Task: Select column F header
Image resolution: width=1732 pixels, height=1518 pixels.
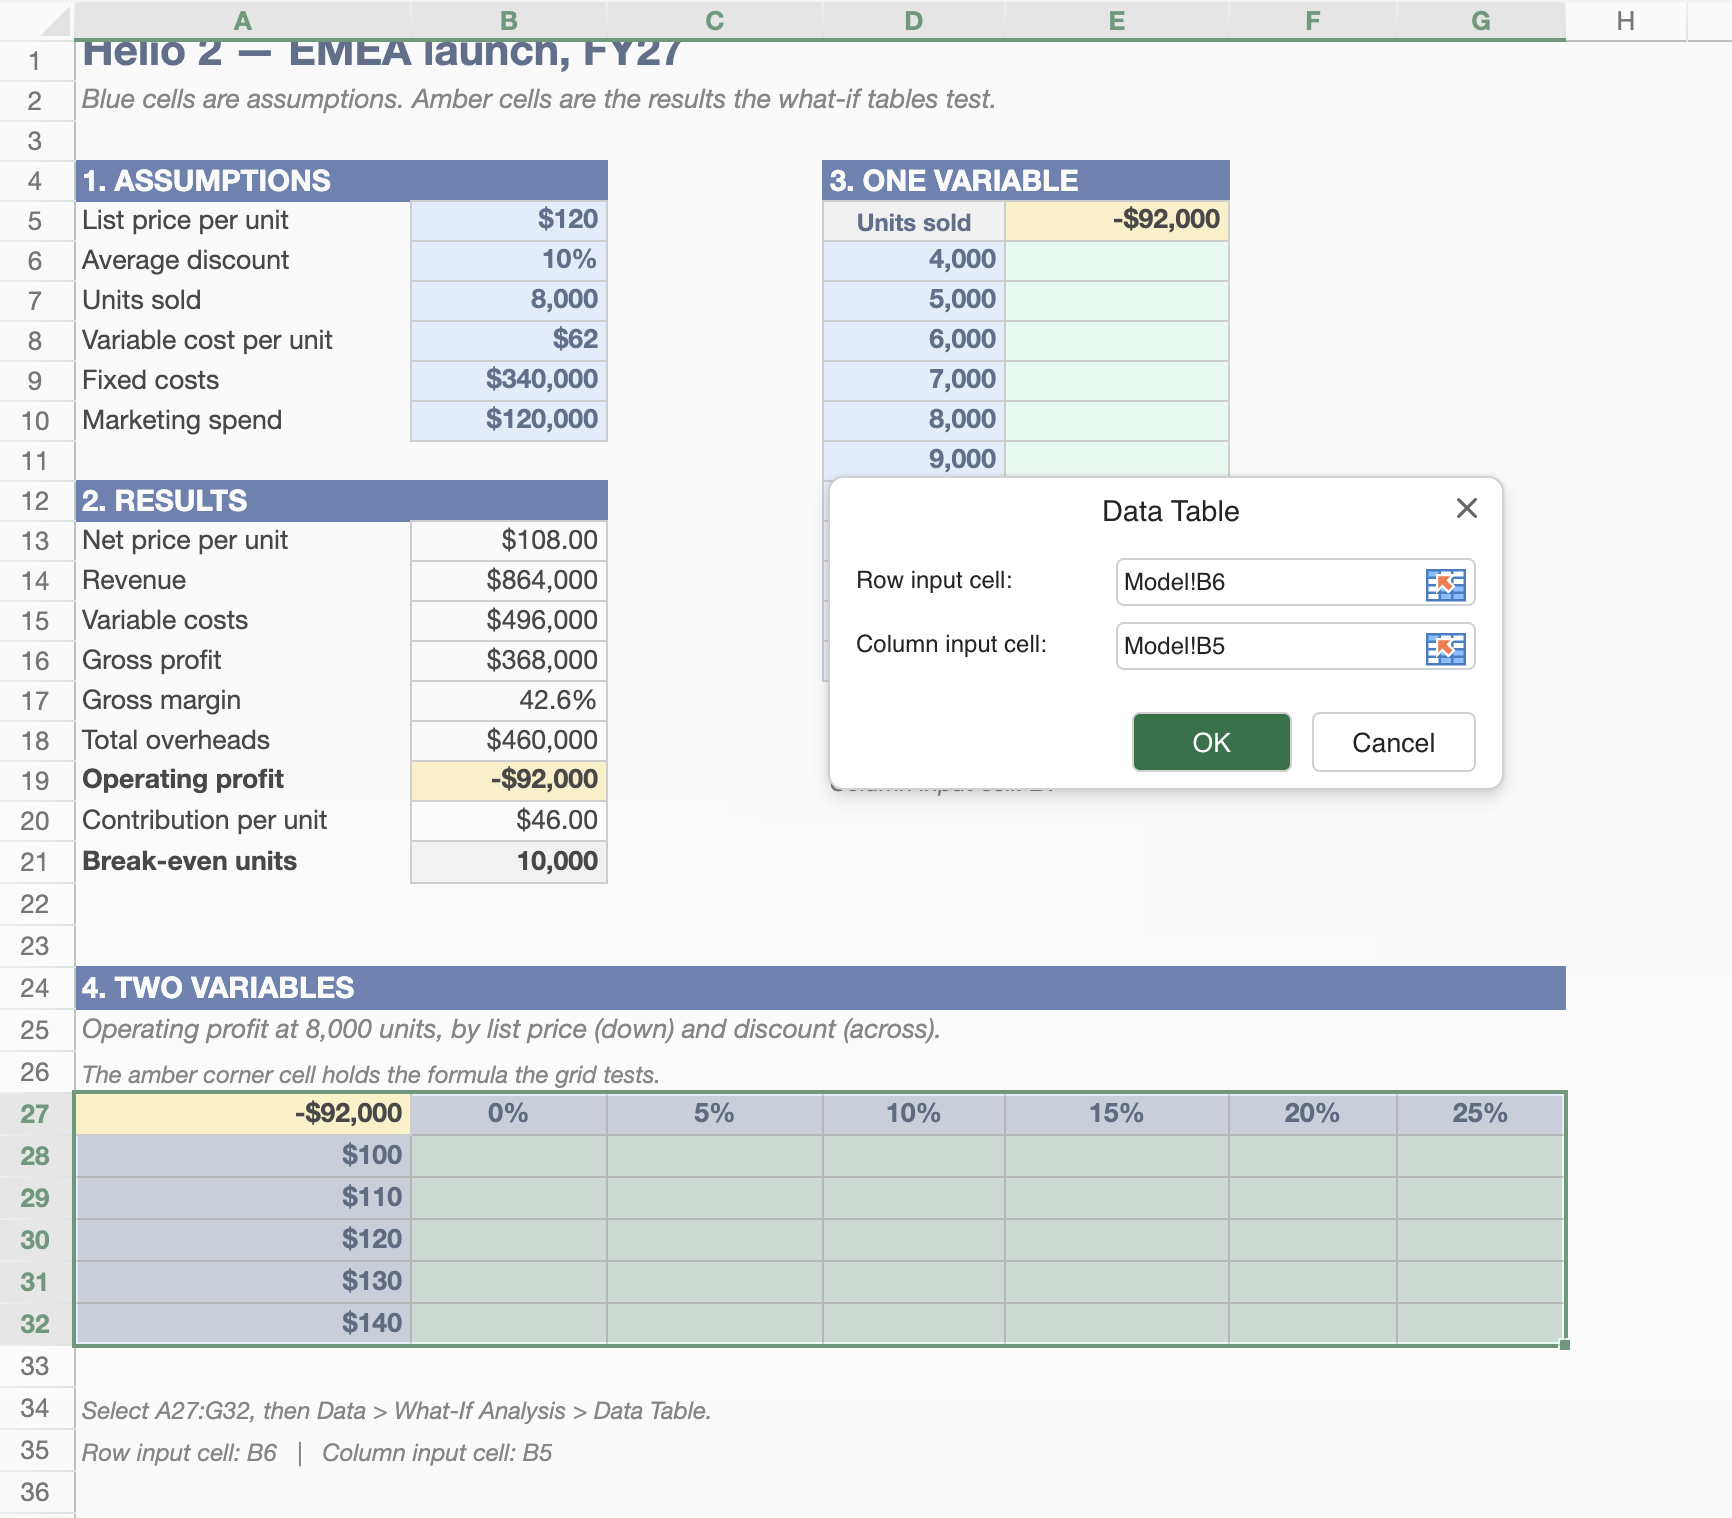Action: pyautogui.click(x=1312, y=20)
